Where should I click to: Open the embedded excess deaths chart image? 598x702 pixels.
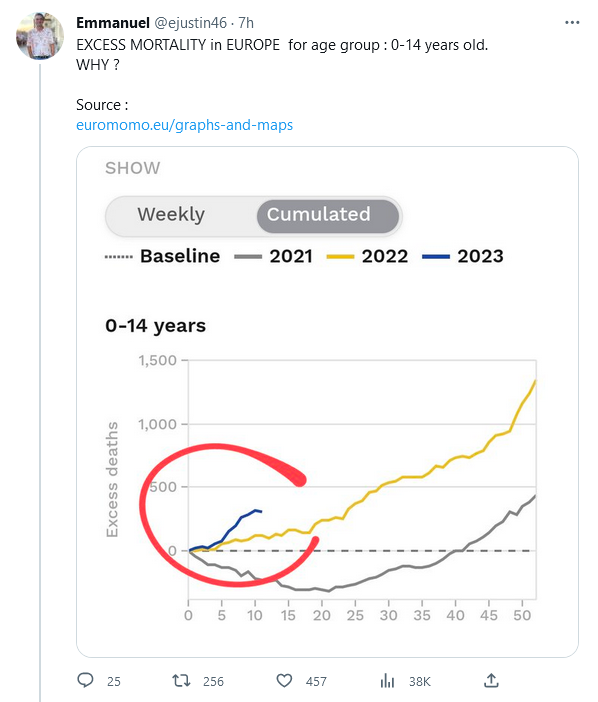327,402
